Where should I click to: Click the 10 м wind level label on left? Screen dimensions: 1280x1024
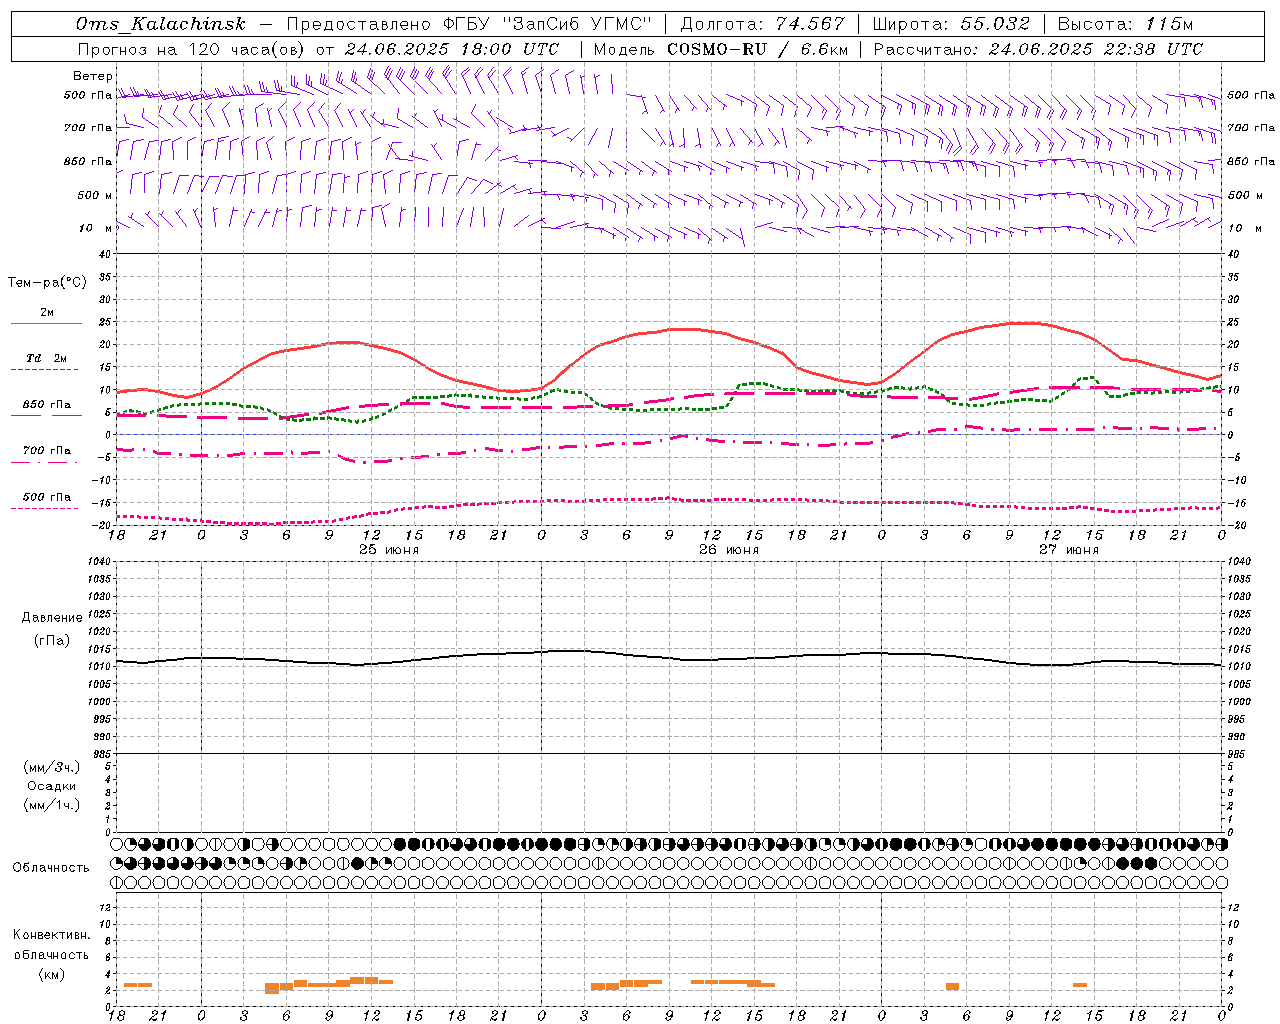coord(96,229)
